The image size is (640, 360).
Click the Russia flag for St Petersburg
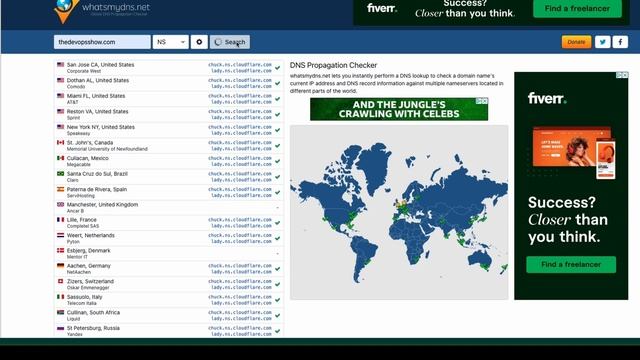60,328
